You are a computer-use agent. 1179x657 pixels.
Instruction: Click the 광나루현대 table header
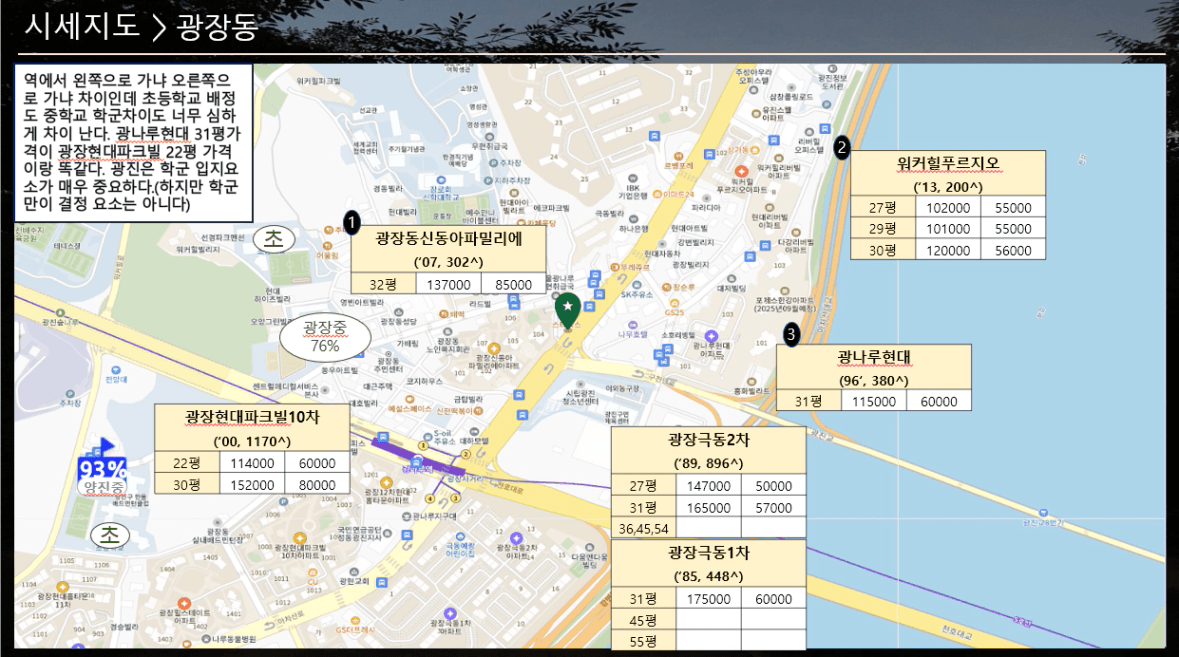coord(874,356)
